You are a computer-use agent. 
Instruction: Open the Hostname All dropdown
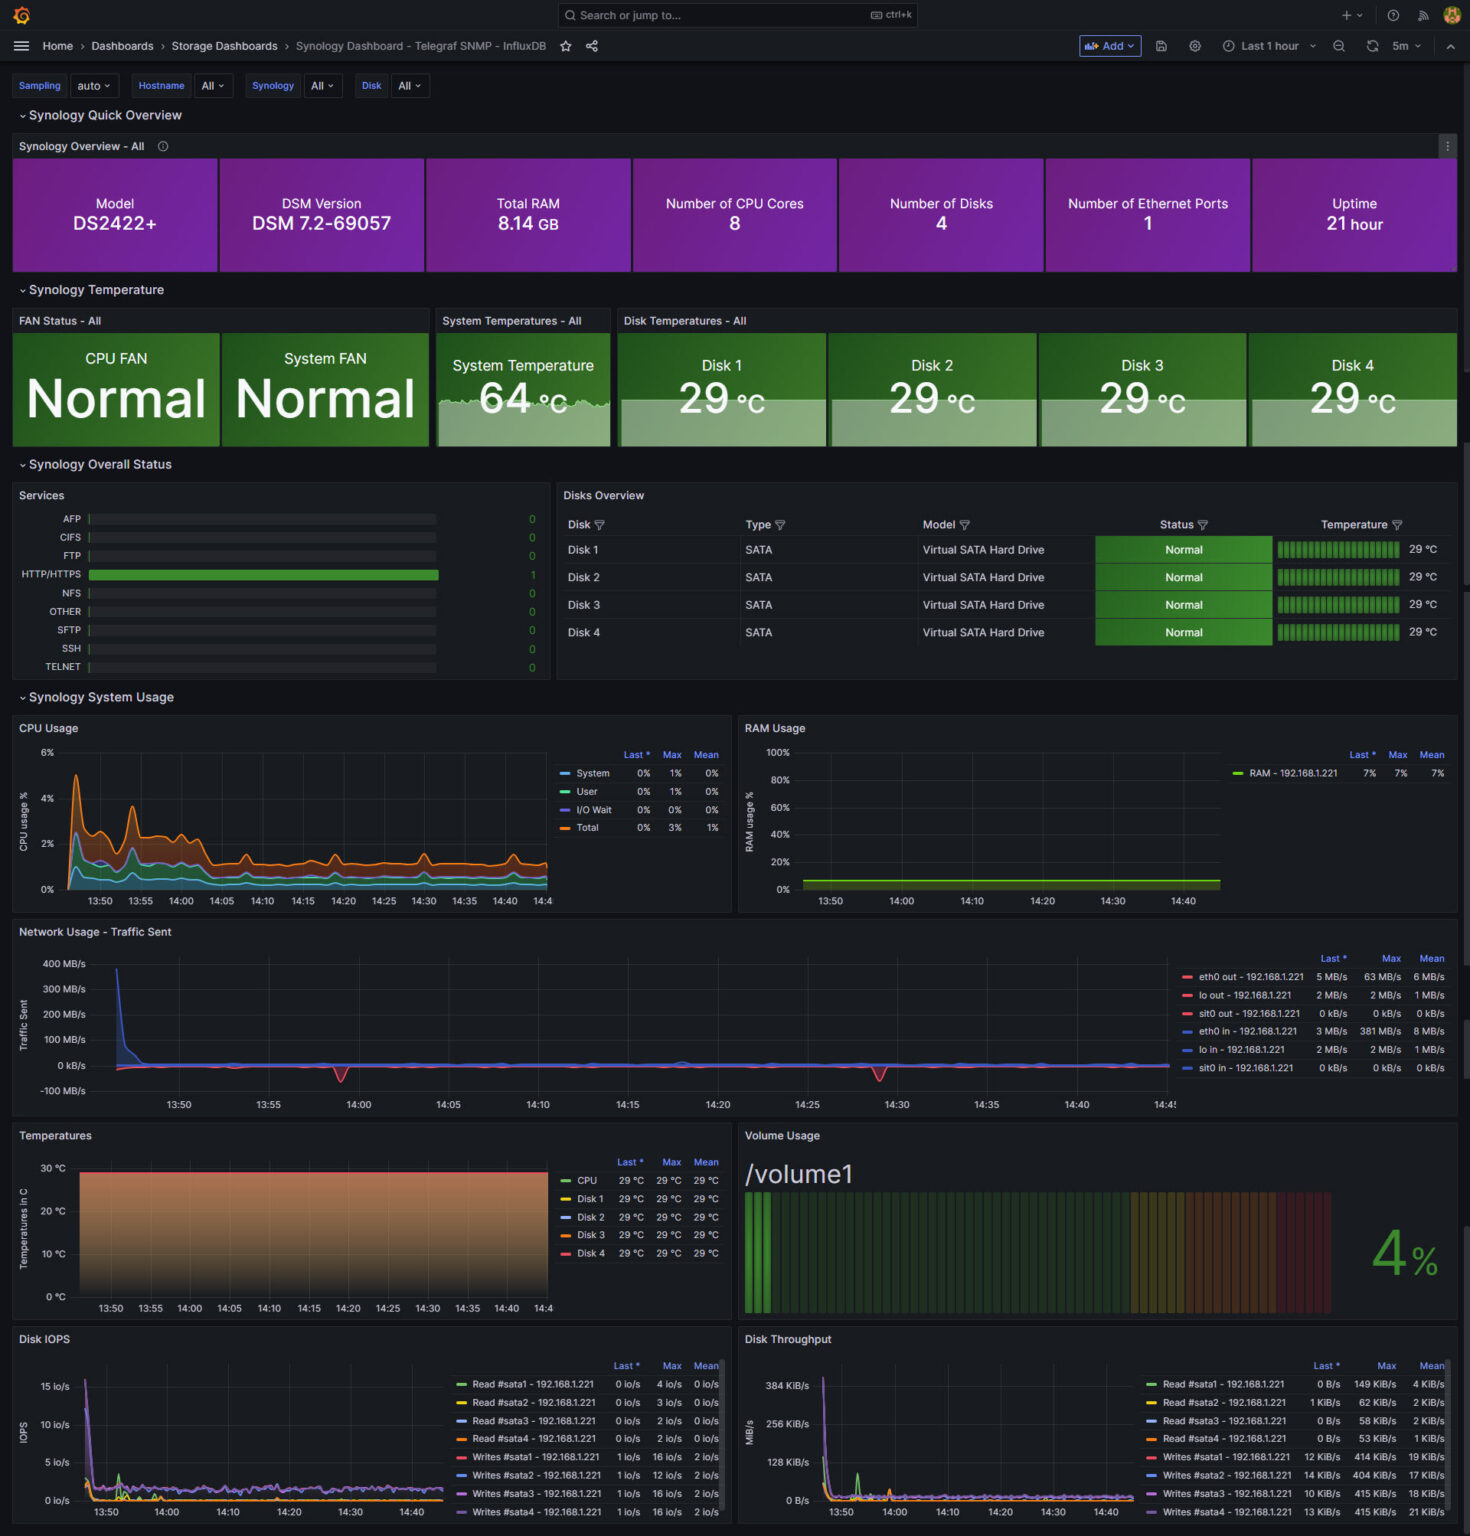tap(213, 86)
